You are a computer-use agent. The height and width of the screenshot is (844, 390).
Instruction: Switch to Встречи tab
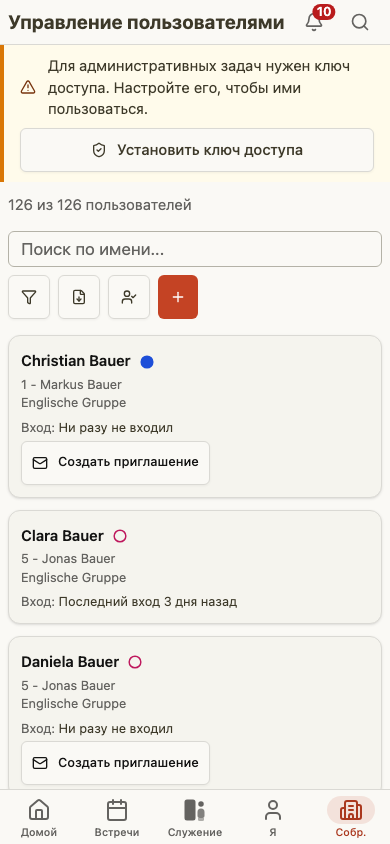point(117,818)
